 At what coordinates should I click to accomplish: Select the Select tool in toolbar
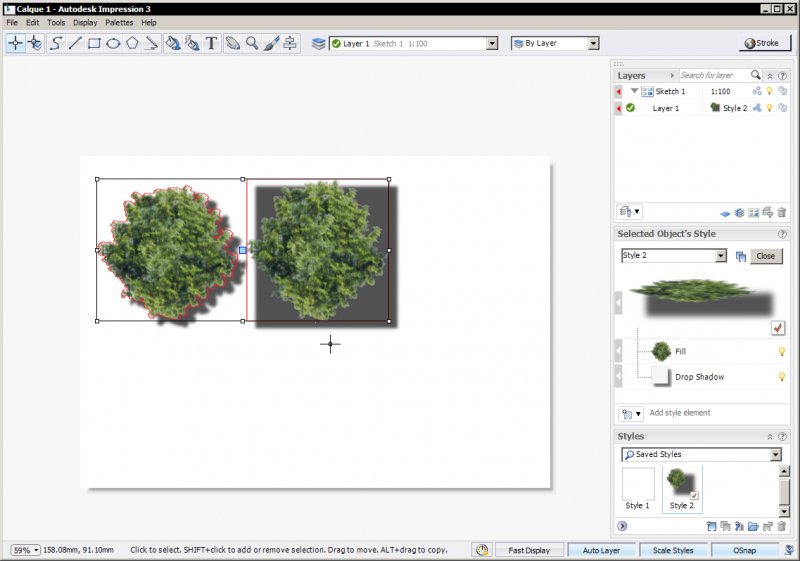15,43
